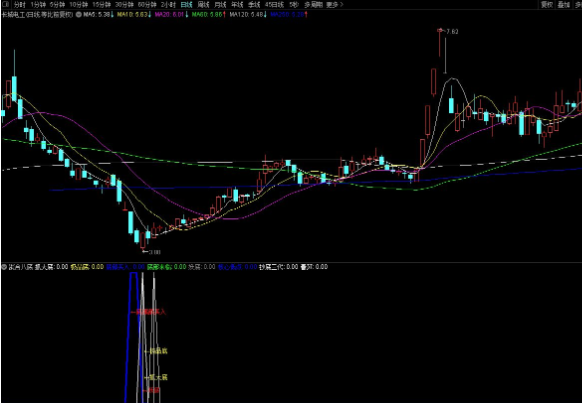
Task: Click the 3.88 low price arrow marker
Action: [x=151, y=252]
